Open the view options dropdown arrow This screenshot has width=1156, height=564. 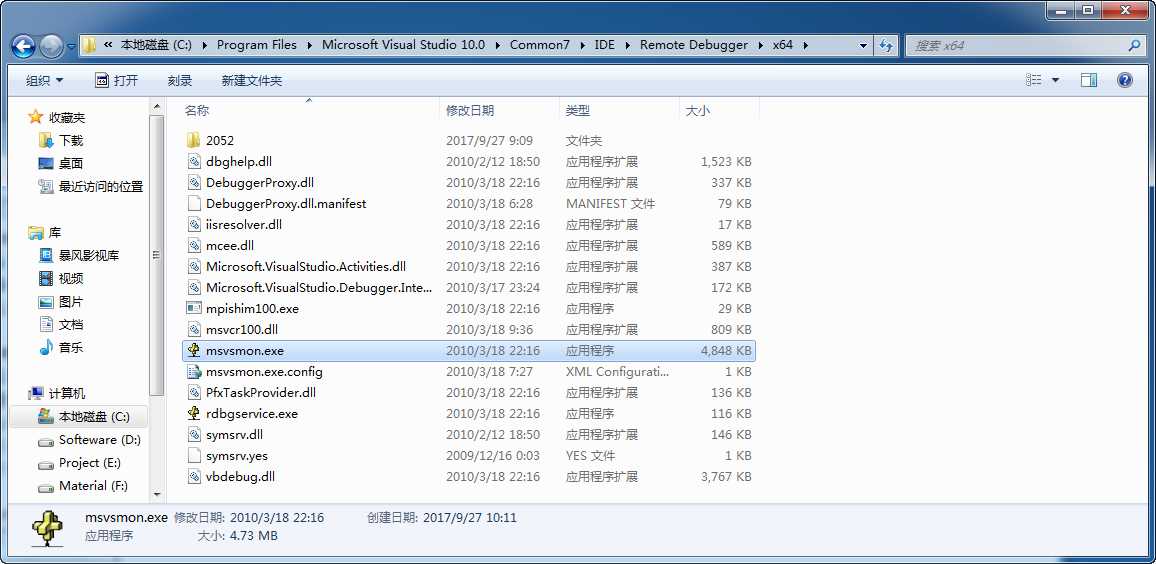pyautogui.click(x=1055, y=80)
